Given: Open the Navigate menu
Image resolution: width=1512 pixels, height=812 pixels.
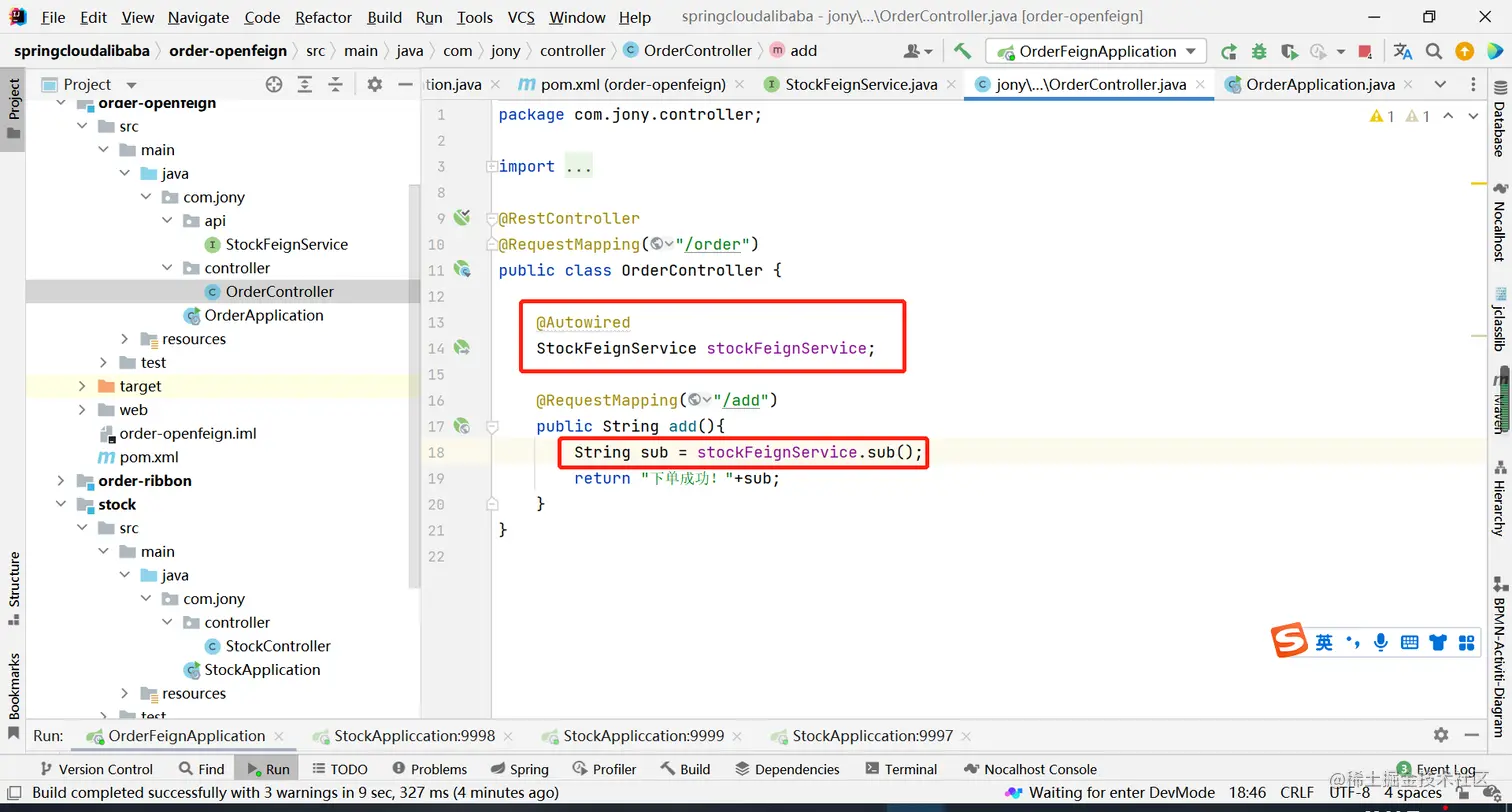Looking at the screenshot, I should [198, 17].
